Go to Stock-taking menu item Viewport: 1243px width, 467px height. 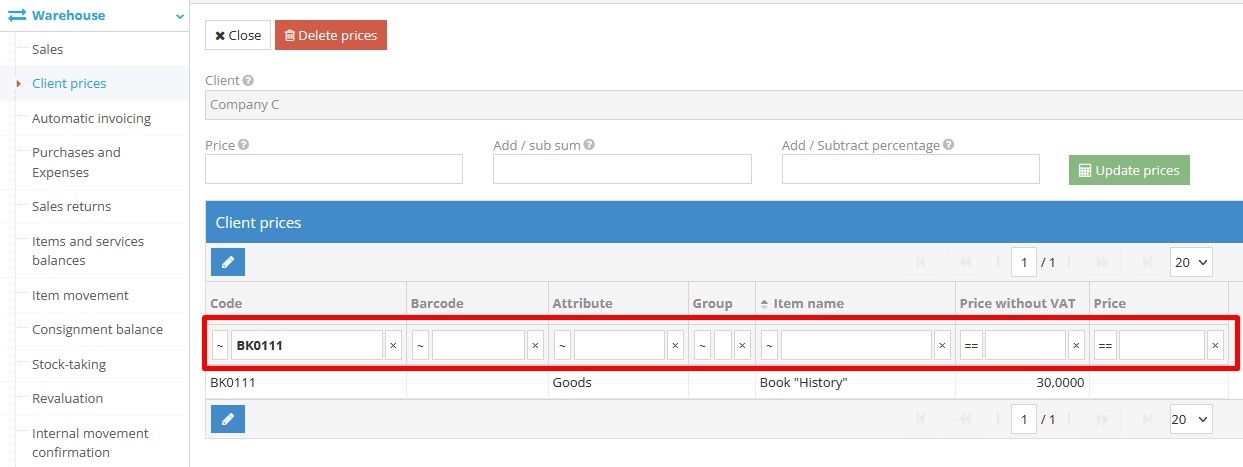(69, 364)
